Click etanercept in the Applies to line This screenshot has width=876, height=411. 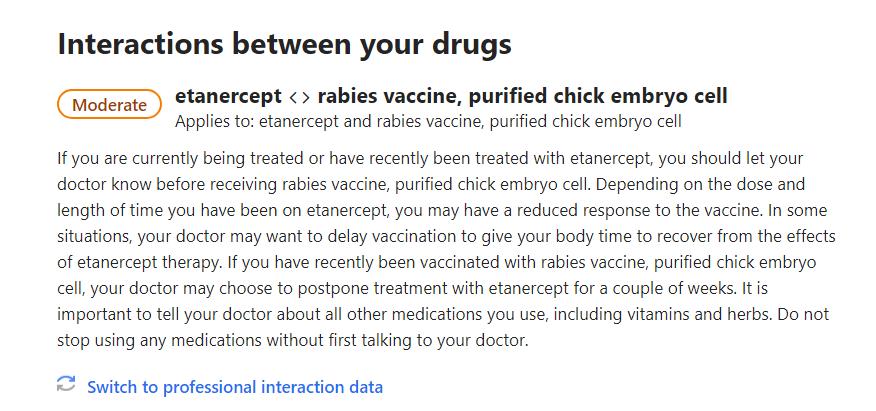pos(300,121)
